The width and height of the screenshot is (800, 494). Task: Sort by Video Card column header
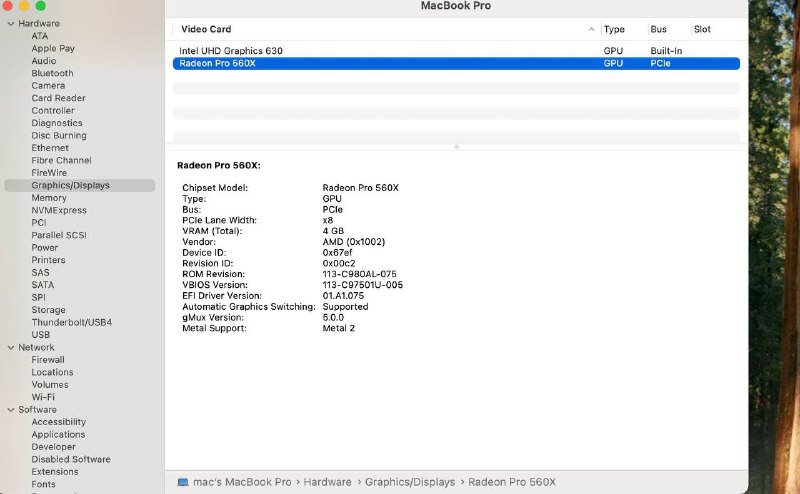pyautogui.click(x=206, y=29)
